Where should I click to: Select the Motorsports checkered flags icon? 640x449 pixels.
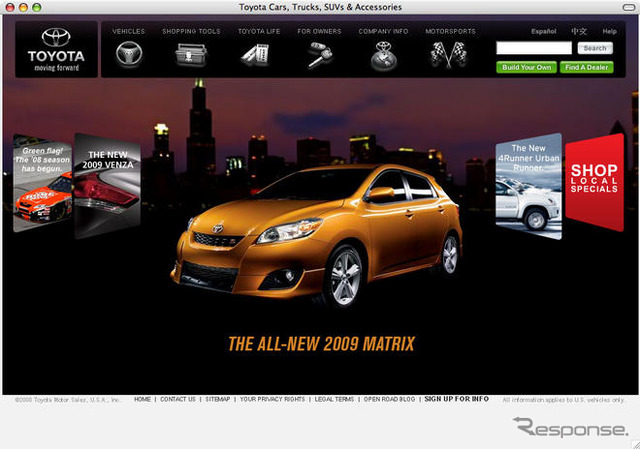click(448, 55)
